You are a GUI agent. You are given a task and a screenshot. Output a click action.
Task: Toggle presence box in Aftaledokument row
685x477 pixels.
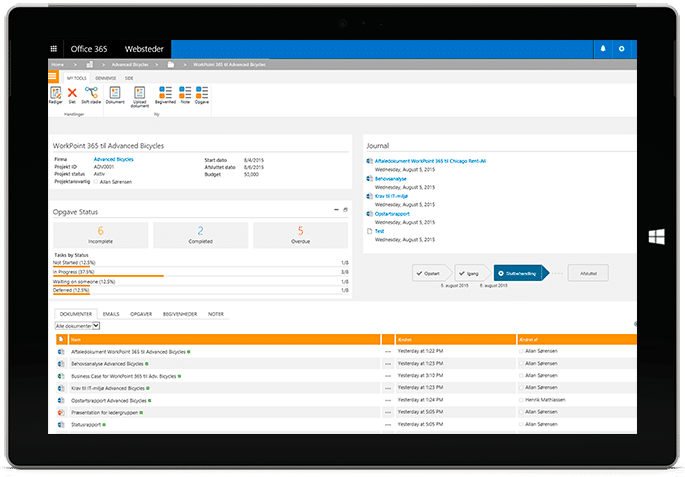click(x=521, y=351)
